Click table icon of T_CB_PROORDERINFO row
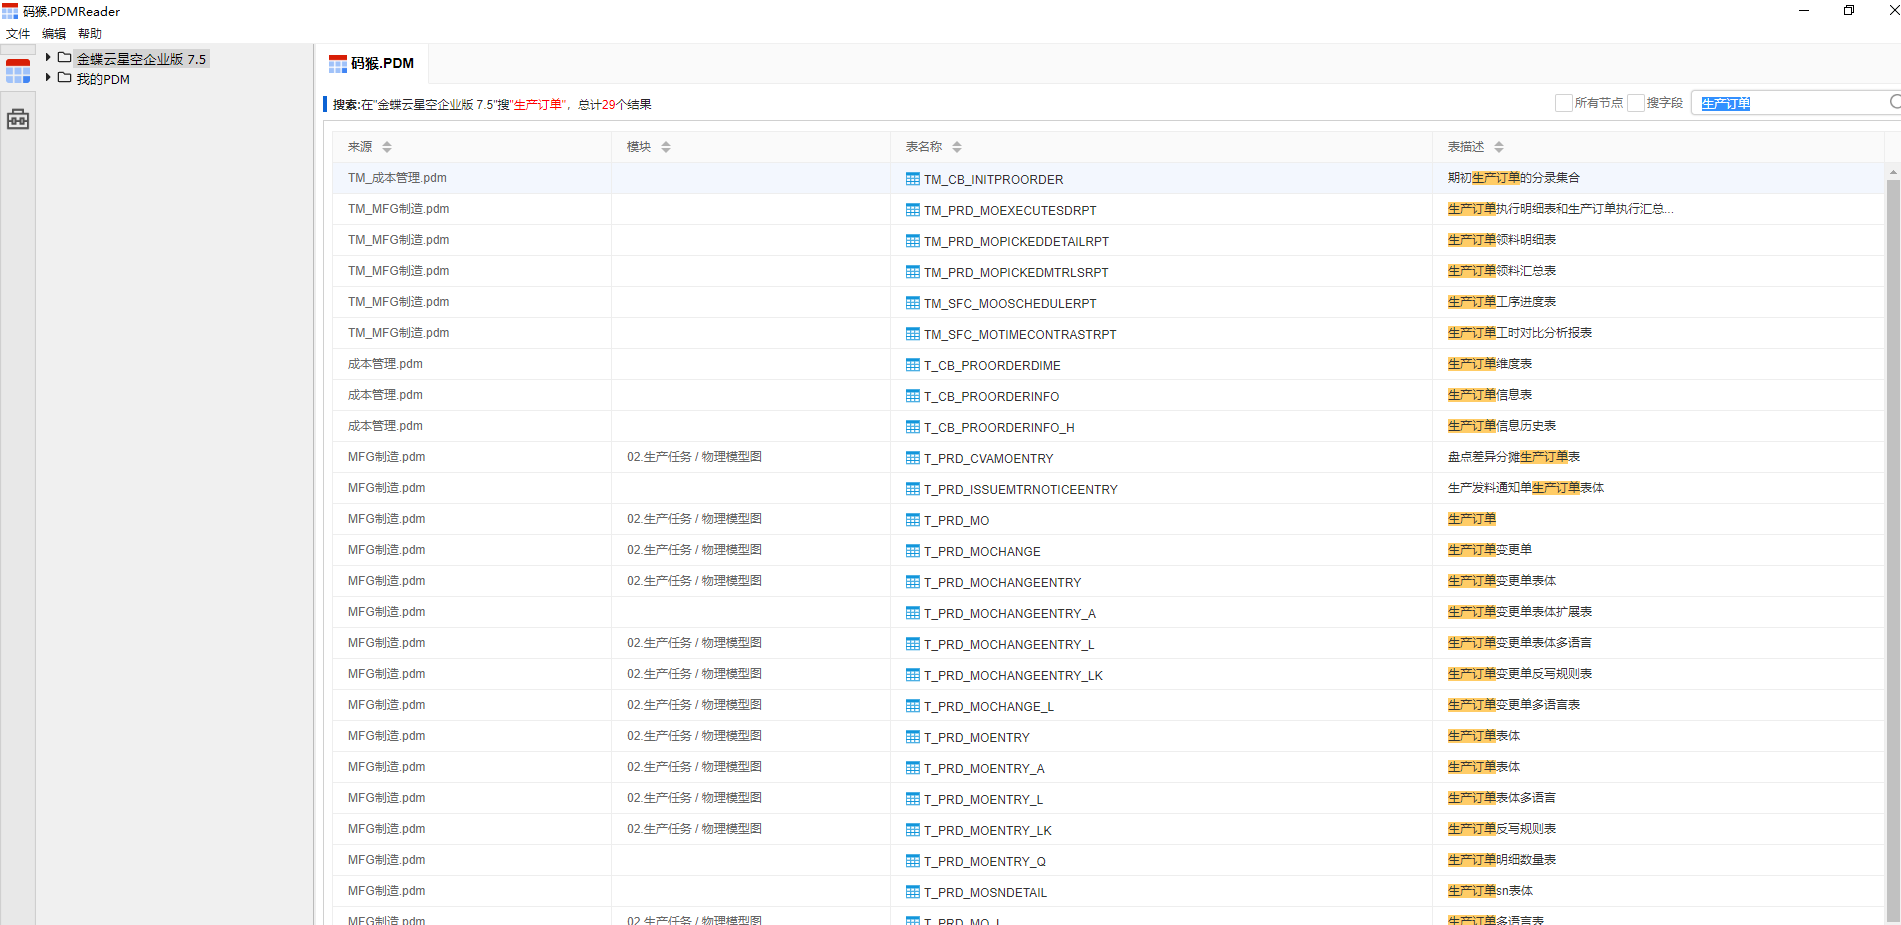 point(913,396)
